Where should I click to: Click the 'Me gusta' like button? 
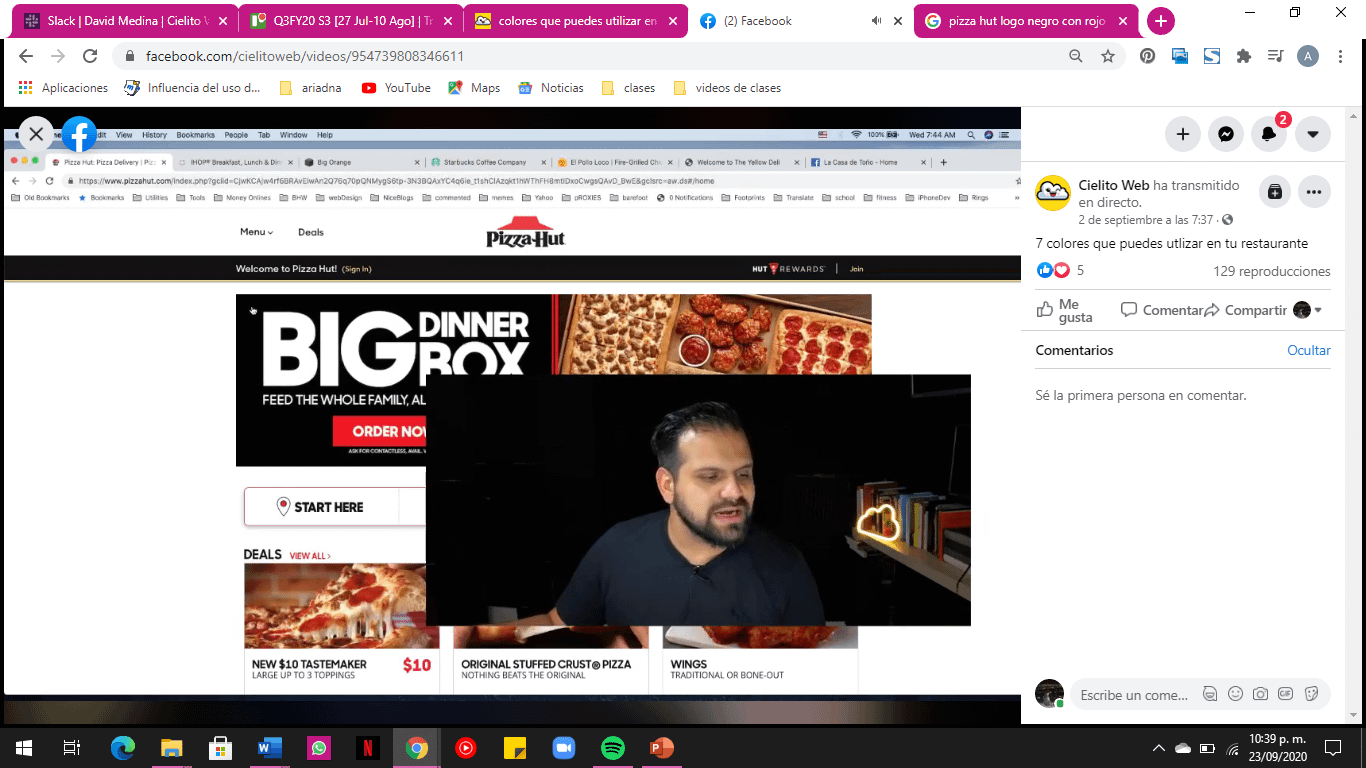click(x=1066, y=310)
